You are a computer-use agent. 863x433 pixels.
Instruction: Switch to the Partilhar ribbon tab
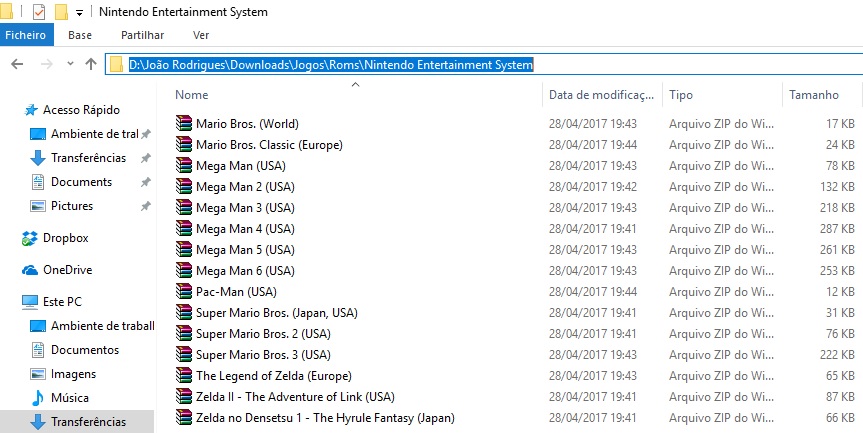(x=143, y=35)
